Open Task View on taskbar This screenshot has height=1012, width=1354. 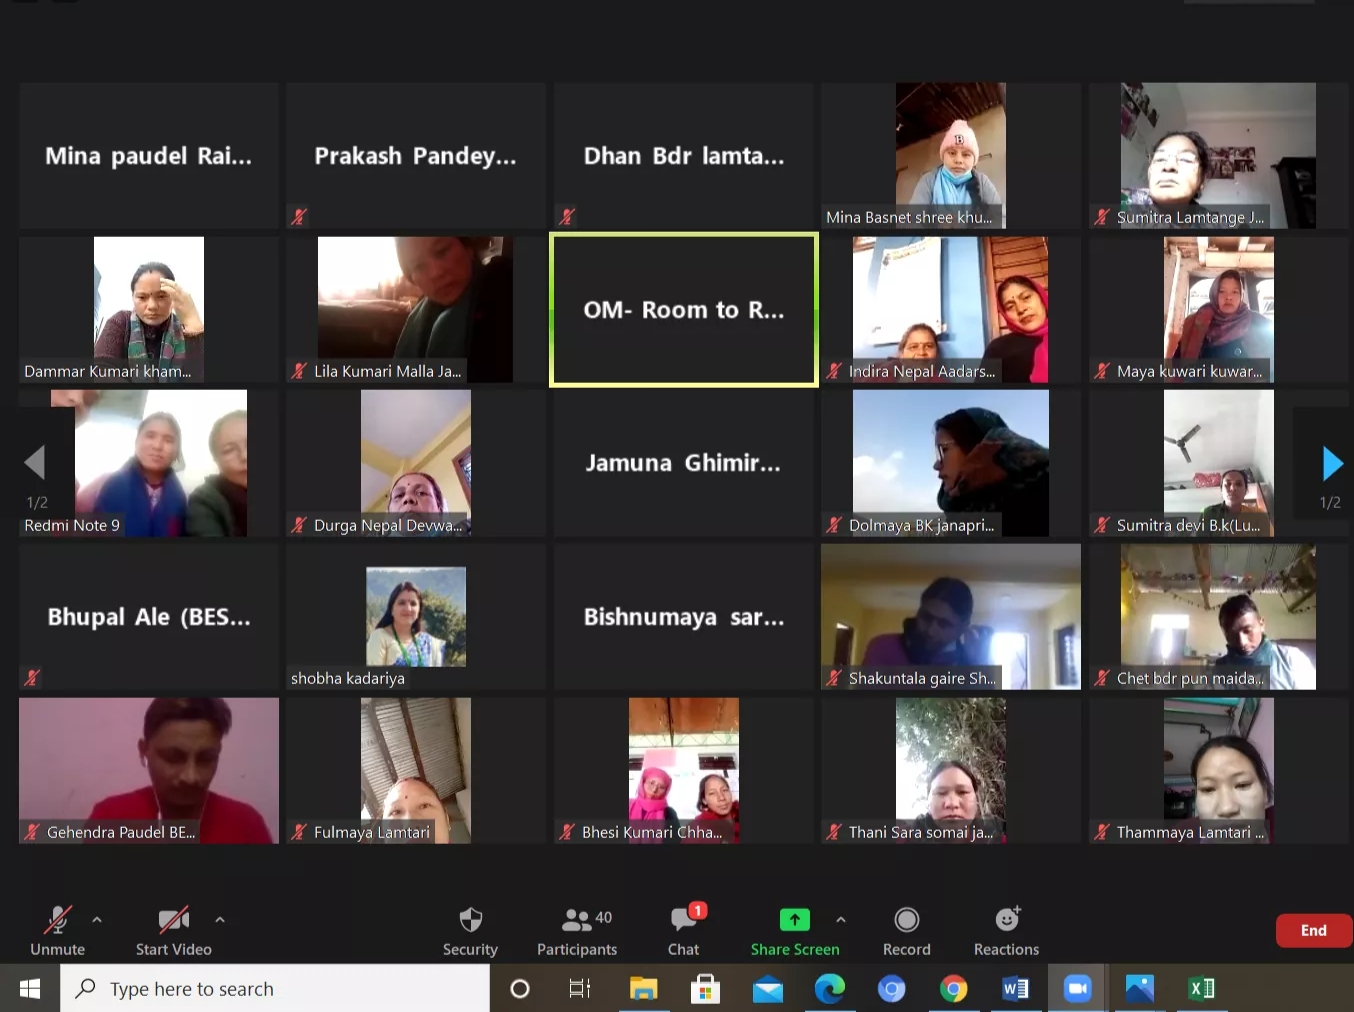coord(580,988)
